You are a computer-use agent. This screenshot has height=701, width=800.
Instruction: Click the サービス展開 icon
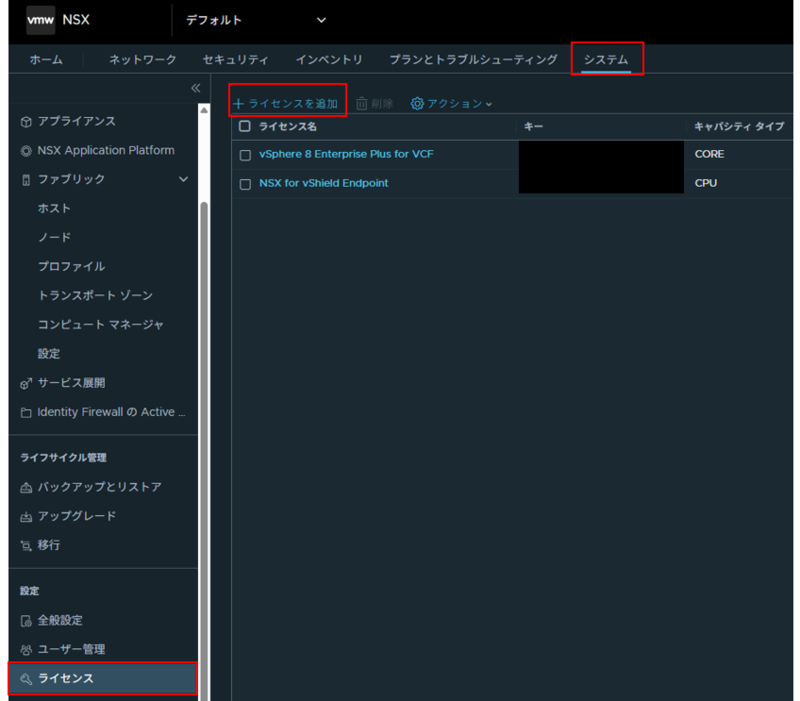pos(26,384)
